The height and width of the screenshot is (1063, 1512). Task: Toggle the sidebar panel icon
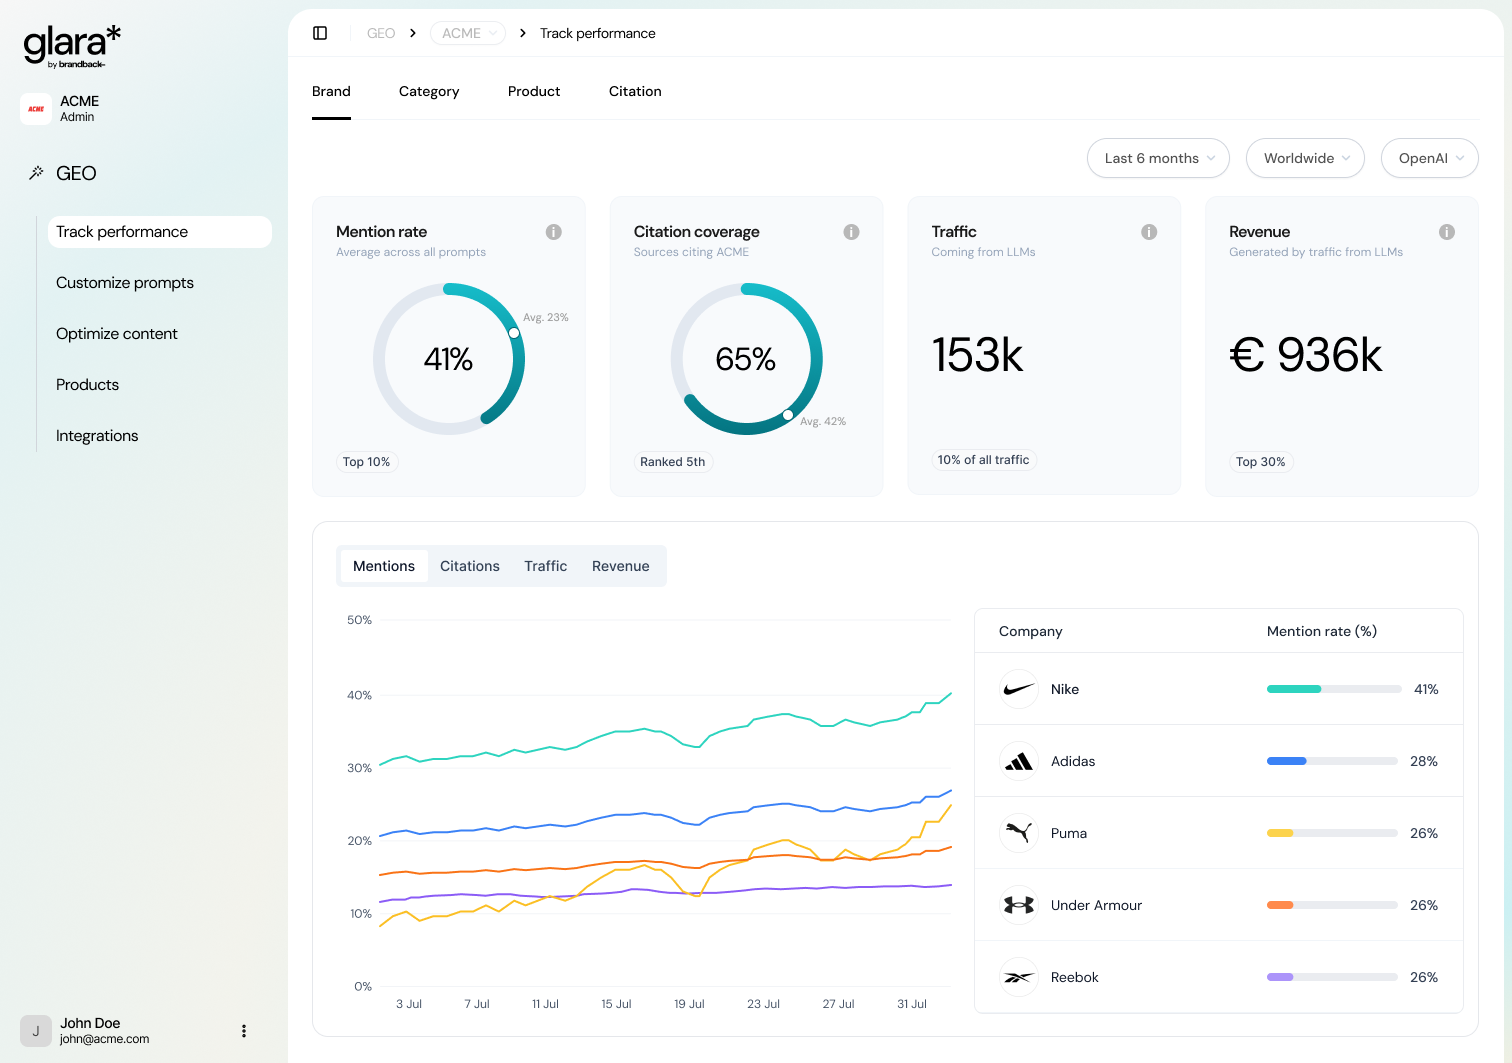[320, 33]
